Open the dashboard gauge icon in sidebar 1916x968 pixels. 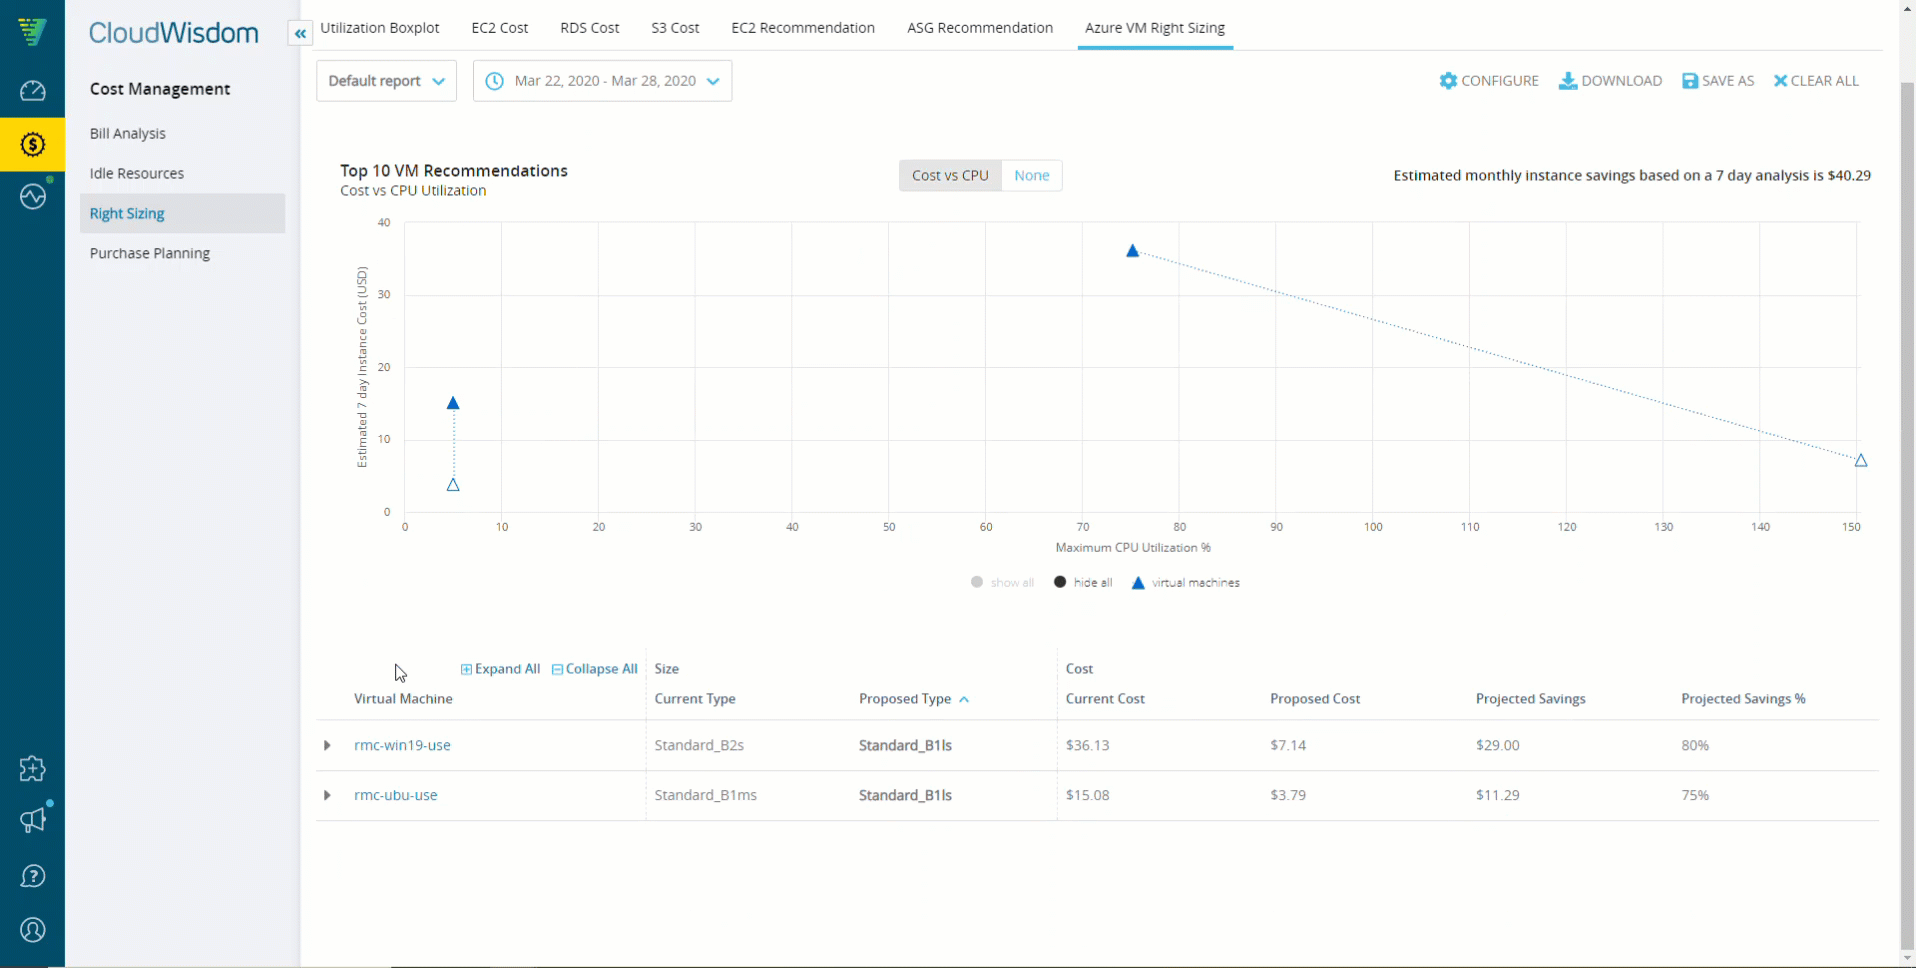pyautogui.click(x=32, y=91)
